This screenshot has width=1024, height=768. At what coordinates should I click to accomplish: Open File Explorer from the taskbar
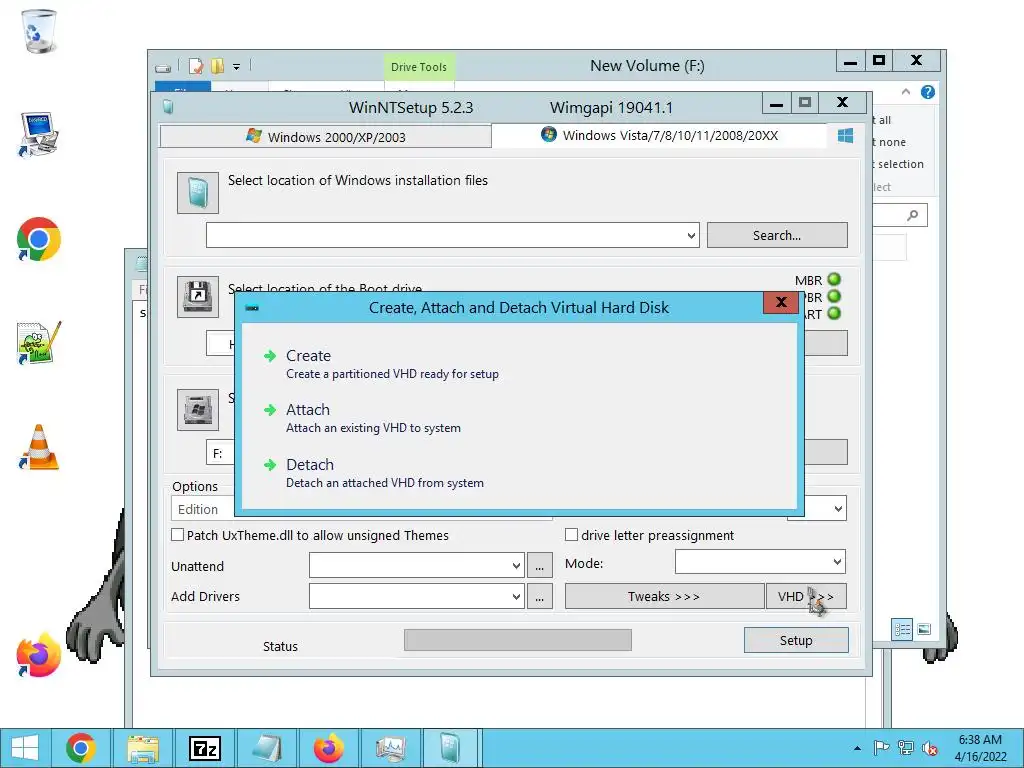[x=142, y=748]
